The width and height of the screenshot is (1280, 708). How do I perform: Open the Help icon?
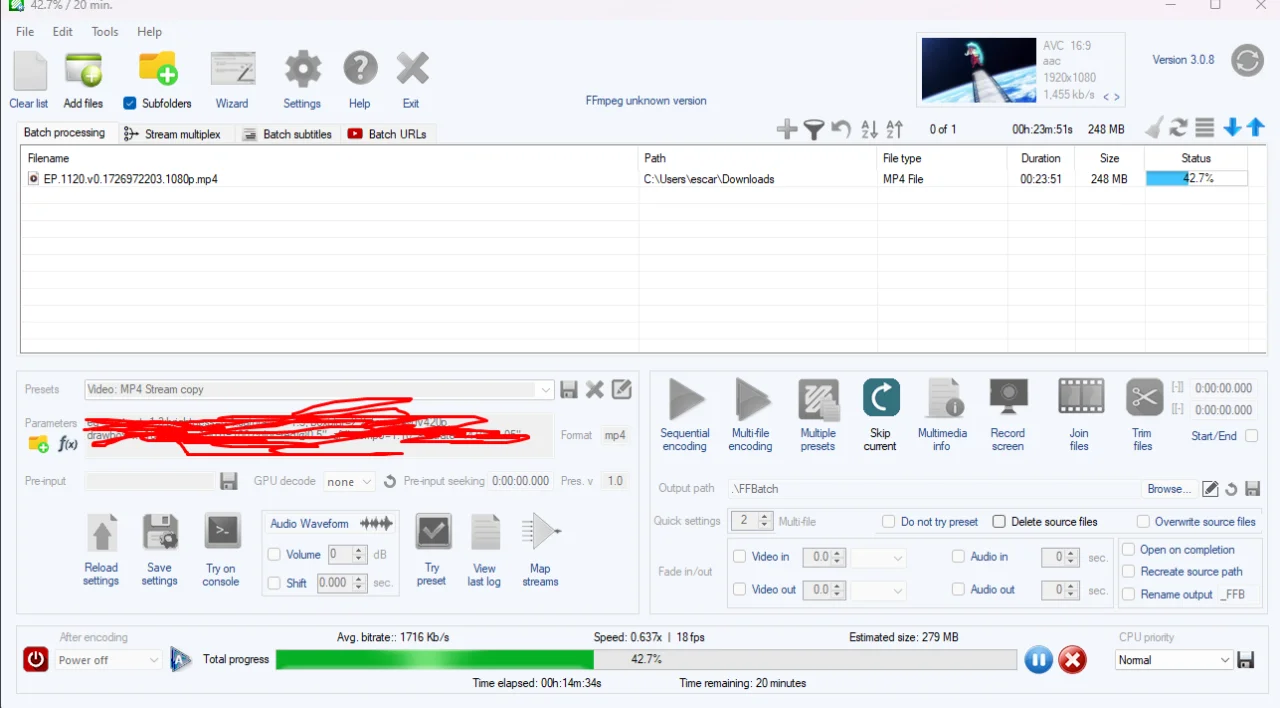pyautogui.click(x=360, y=70)
